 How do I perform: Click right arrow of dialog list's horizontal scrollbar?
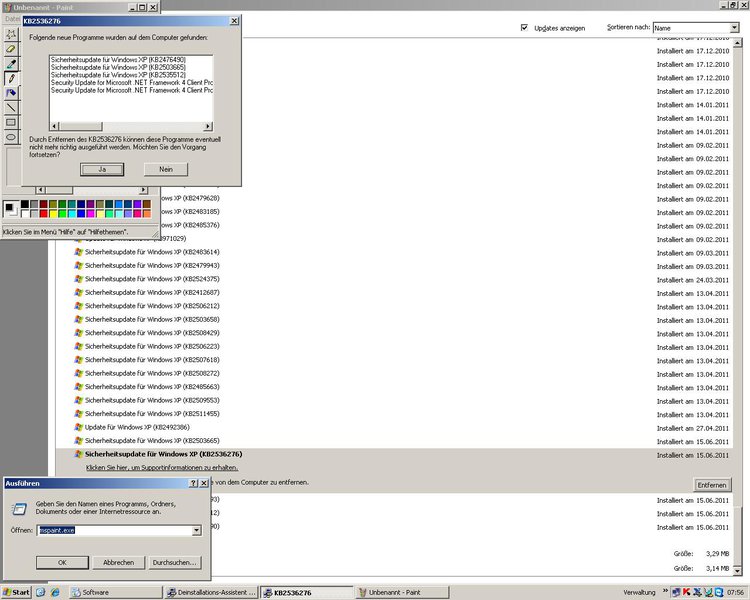208,126
